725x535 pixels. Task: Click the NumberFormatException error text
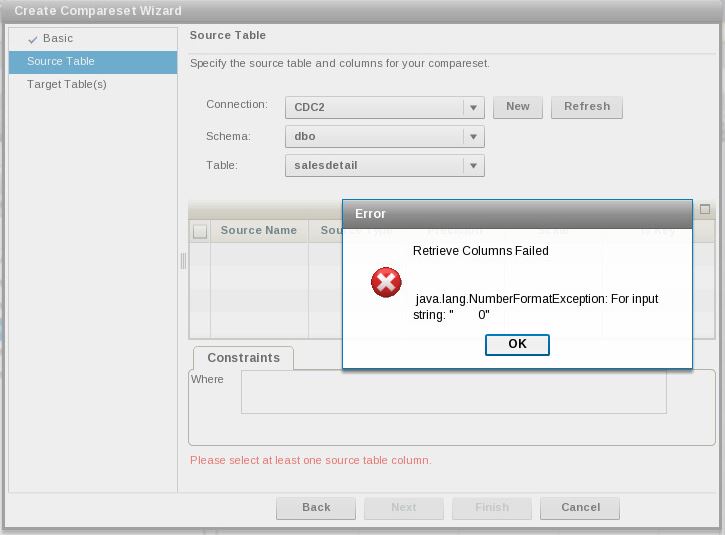[x=535, y=307]
